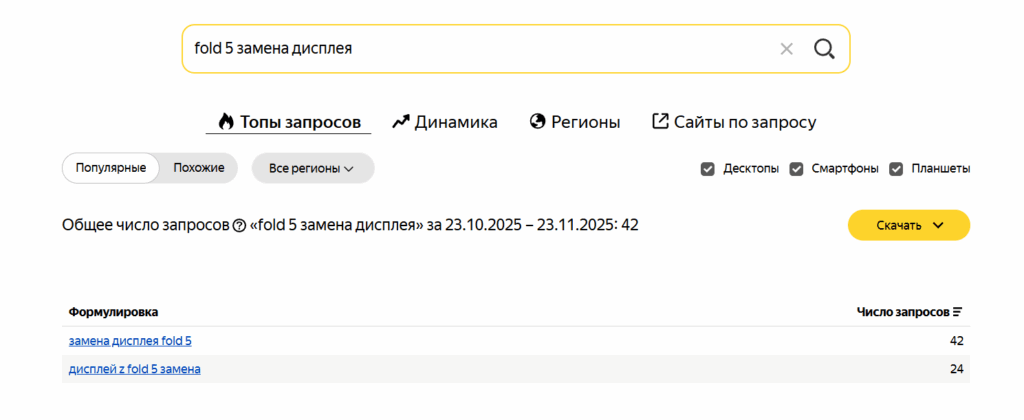Open the Скачать download dropdown
This screenshot has height=420, width=1024.
[908, 225]
